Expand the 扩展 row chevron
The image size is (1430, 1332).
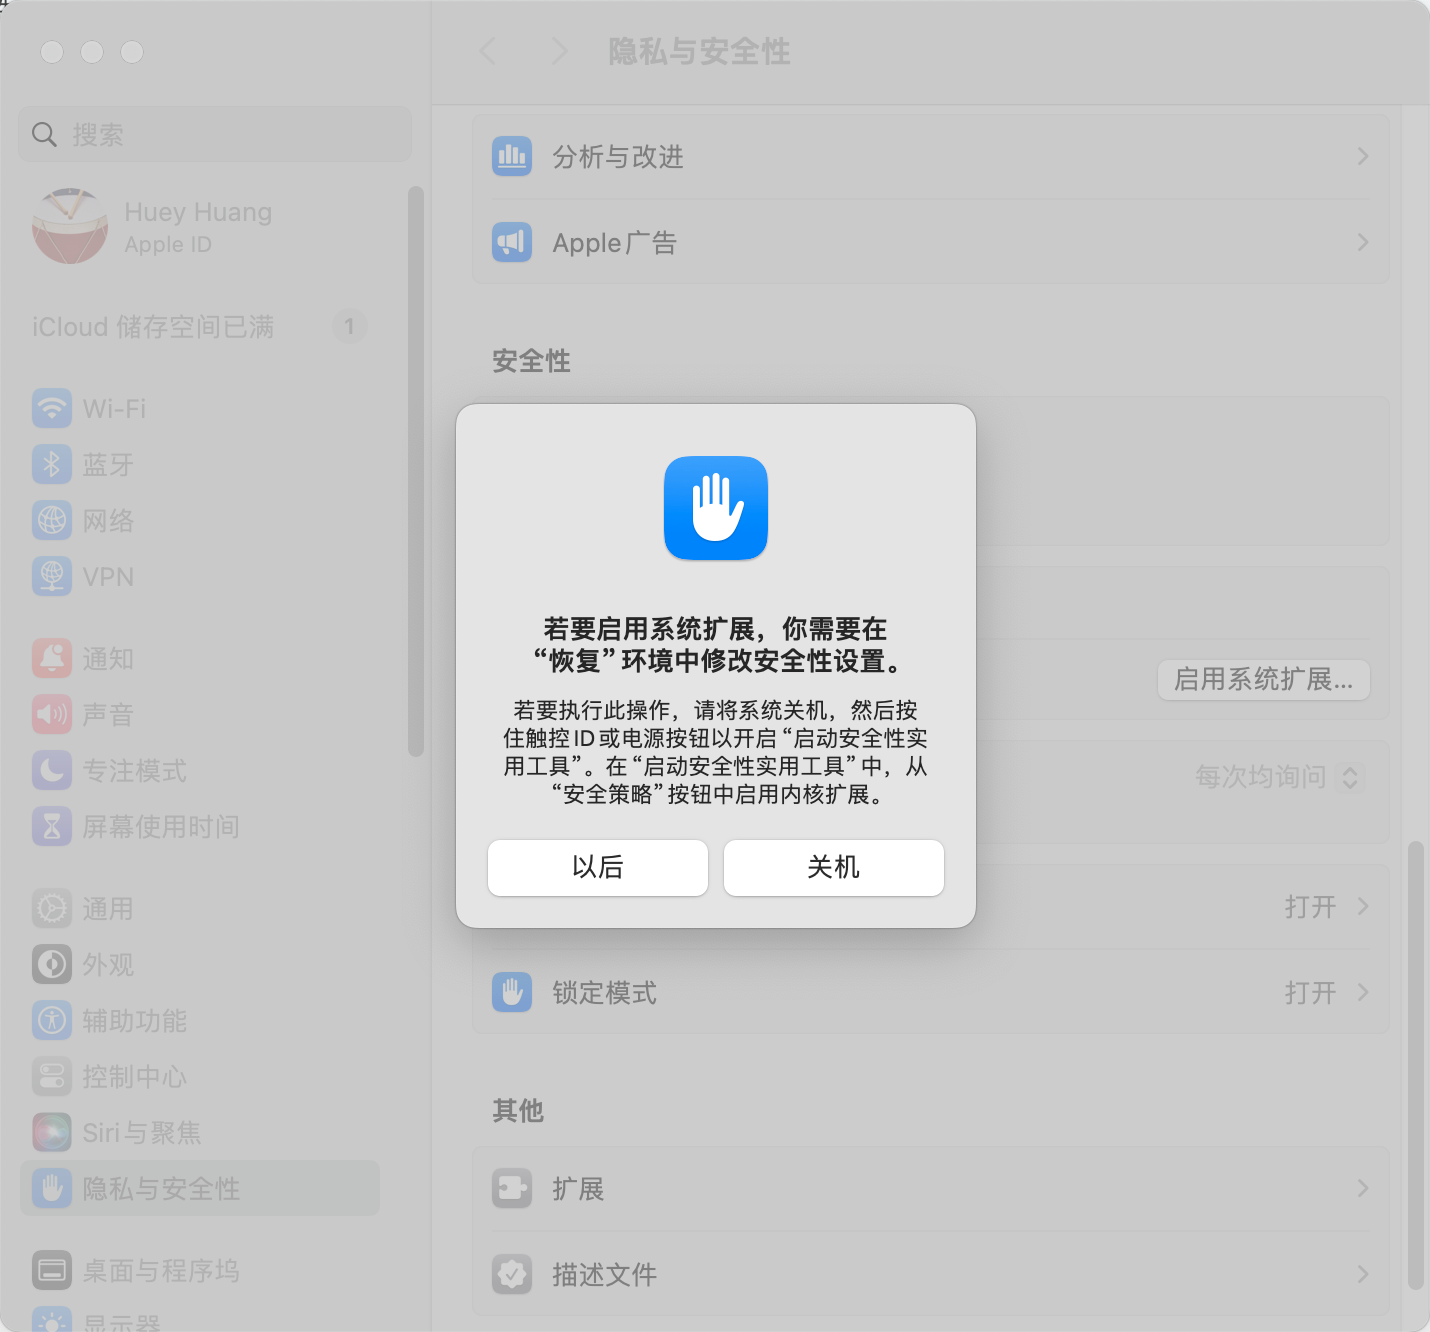[x=1362, y=1188]
